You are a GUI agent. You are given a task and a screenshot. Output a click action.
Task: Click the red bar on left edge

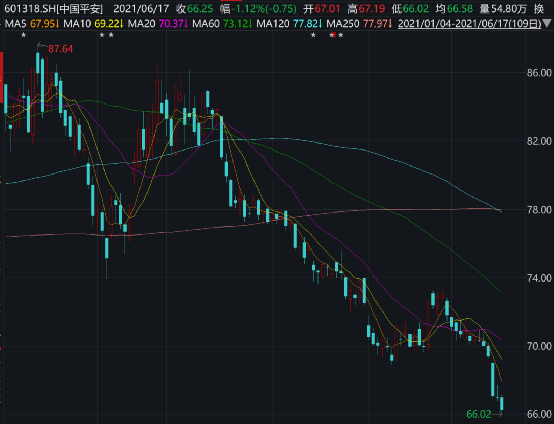pyautogui.click(x=1, y=77)
